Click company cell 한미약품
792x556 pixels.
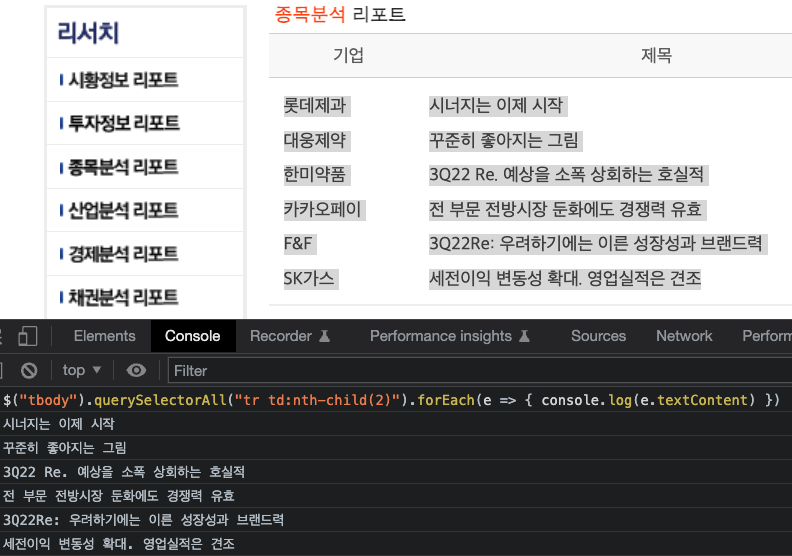[315, 175]
